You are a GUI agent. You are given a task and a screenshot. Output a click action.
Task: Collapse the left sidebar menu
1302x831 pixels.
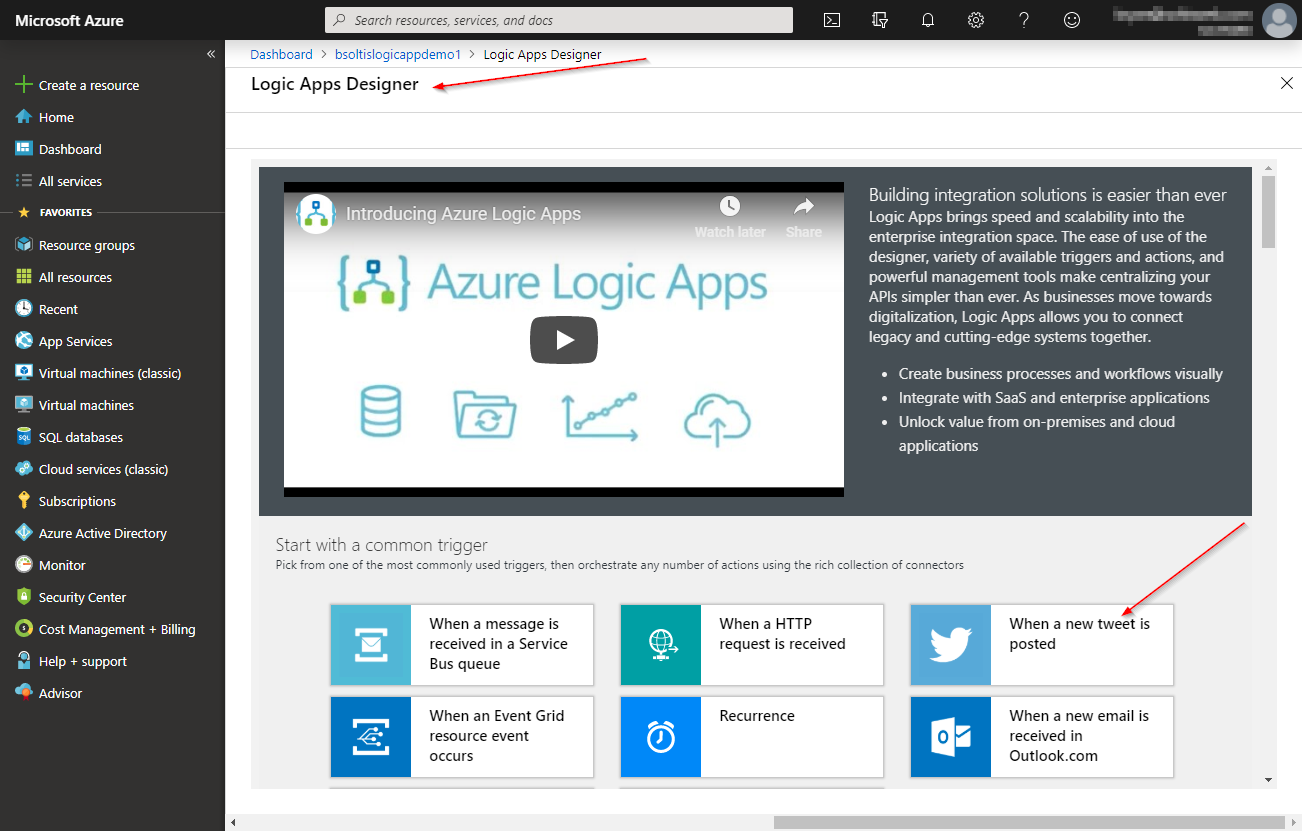(211, 54)
